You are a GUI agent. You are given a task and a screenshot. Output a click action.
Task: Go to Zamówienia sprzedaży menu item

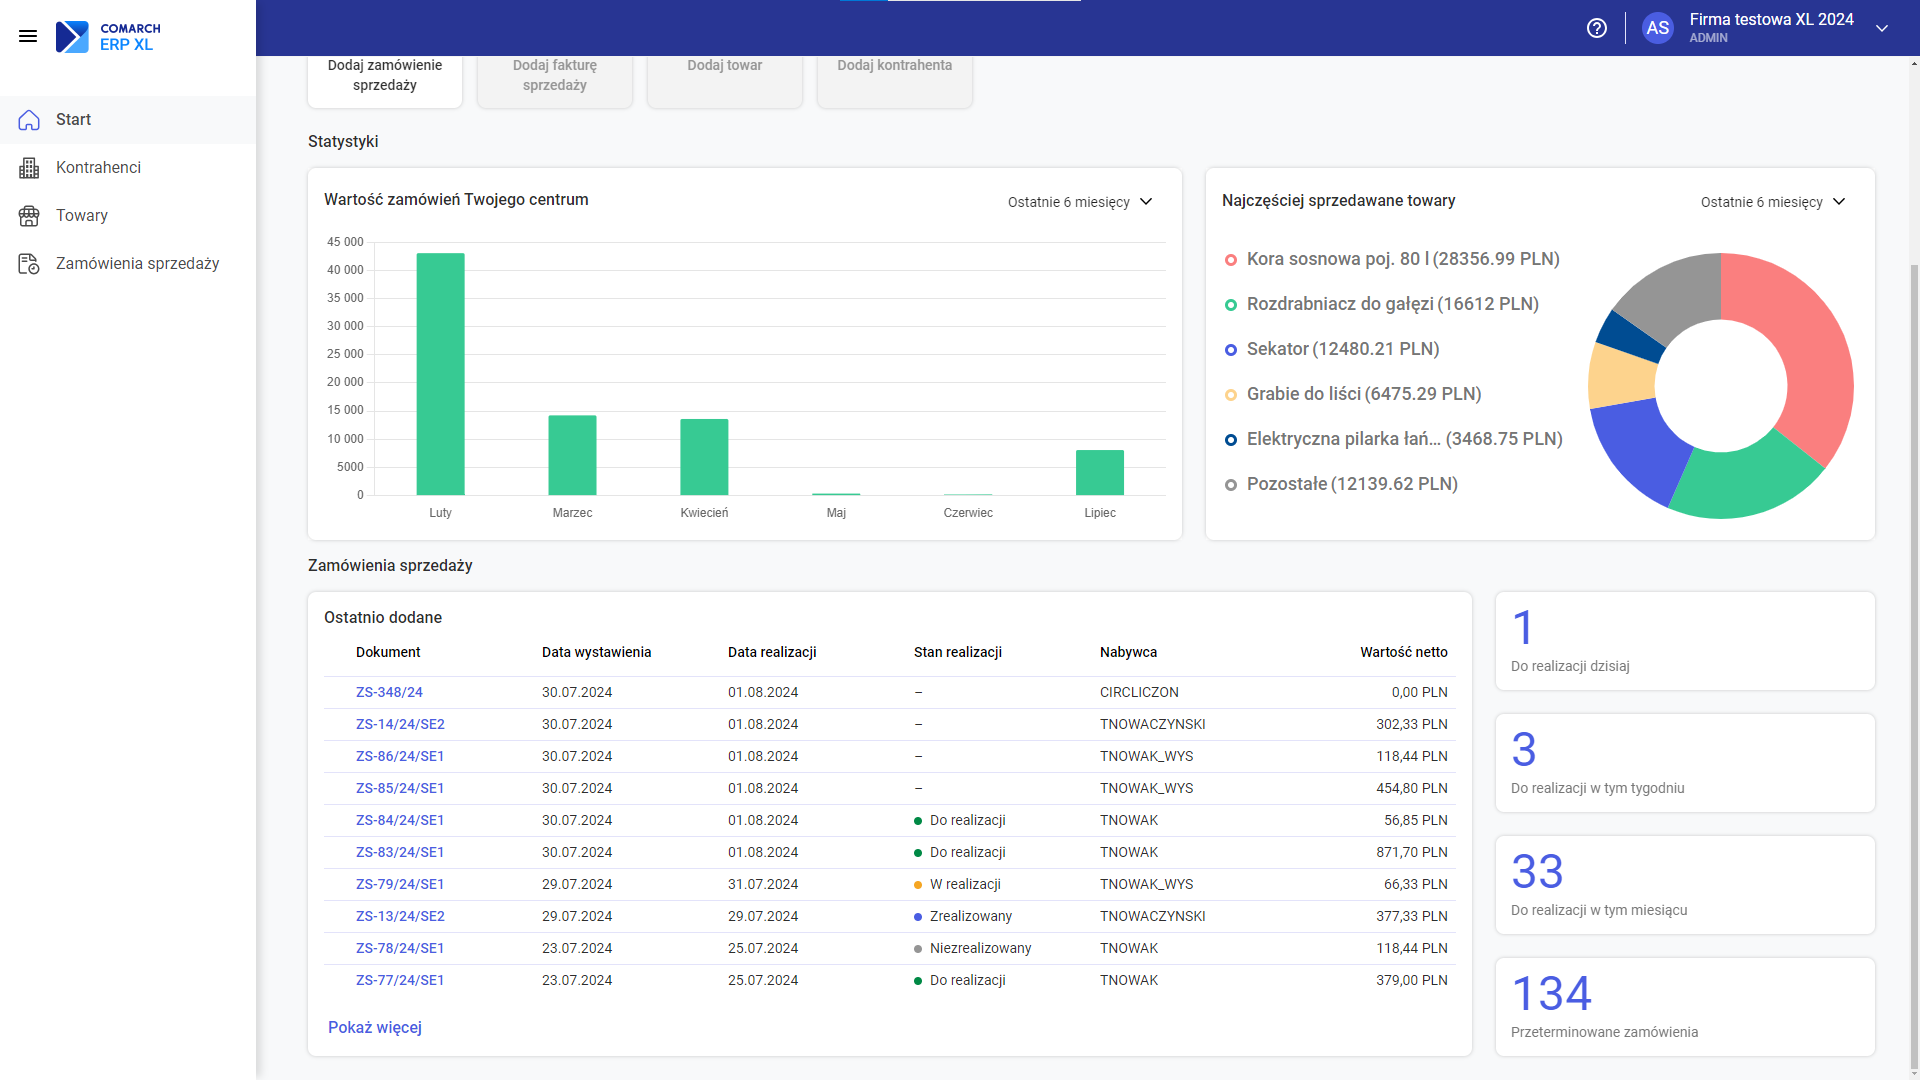(x=137, y=264)
